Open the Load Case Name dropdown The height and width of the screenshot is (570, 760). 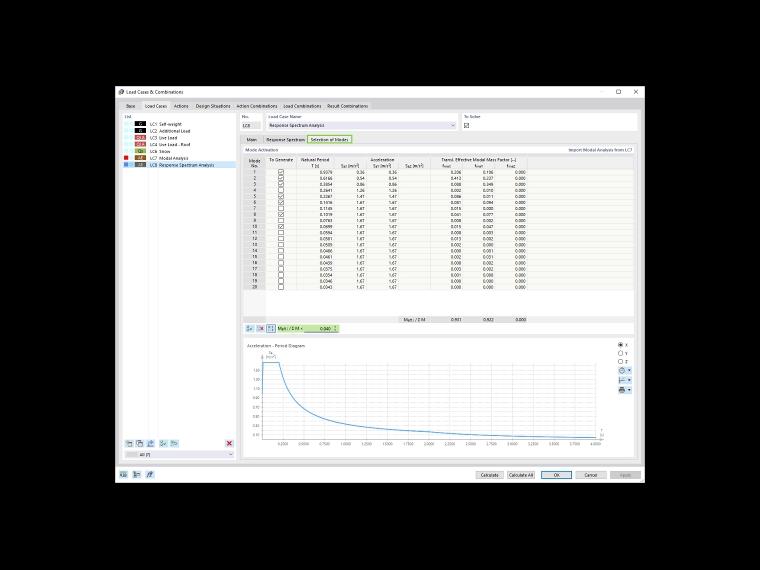(x=453, y=126)
